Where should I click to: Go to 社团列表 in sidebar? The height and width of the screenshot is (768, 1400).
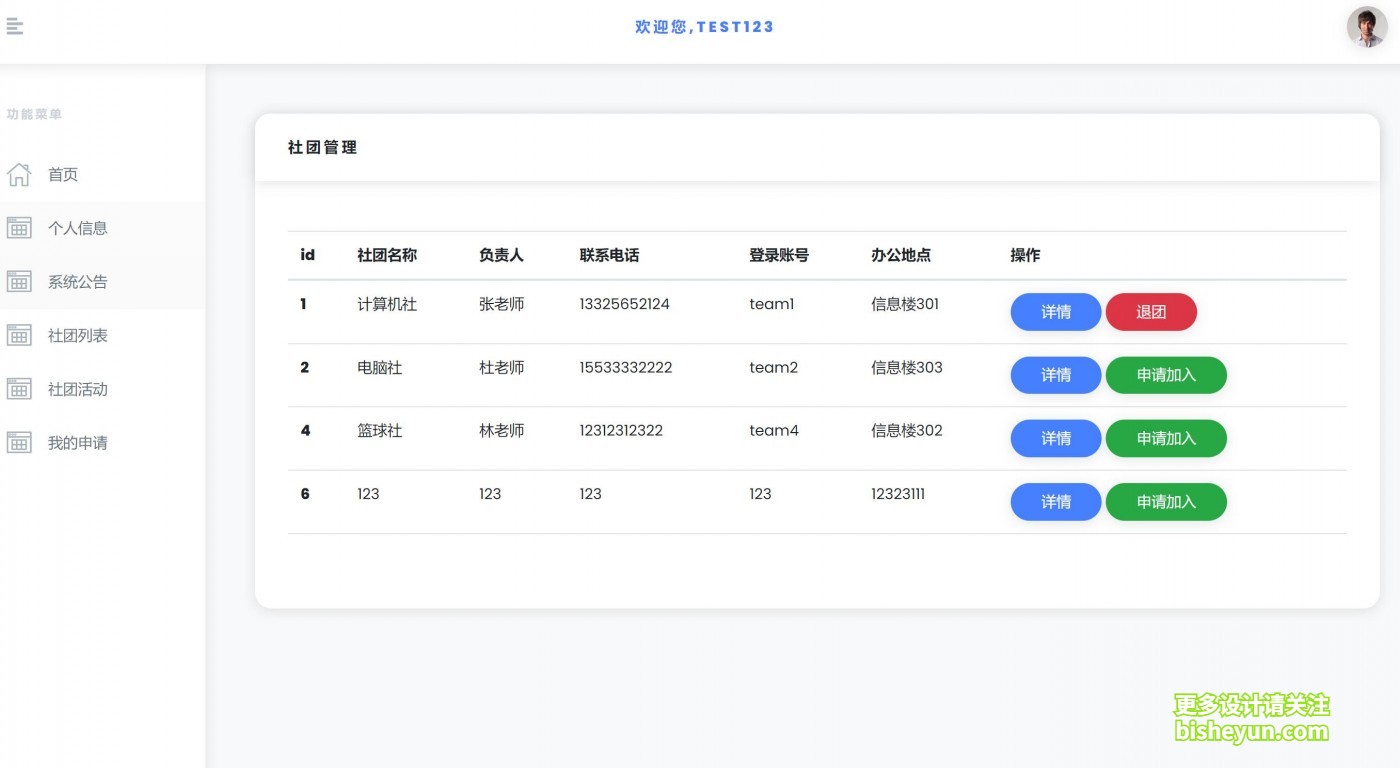pyautogui.click(x=78, y=336)
